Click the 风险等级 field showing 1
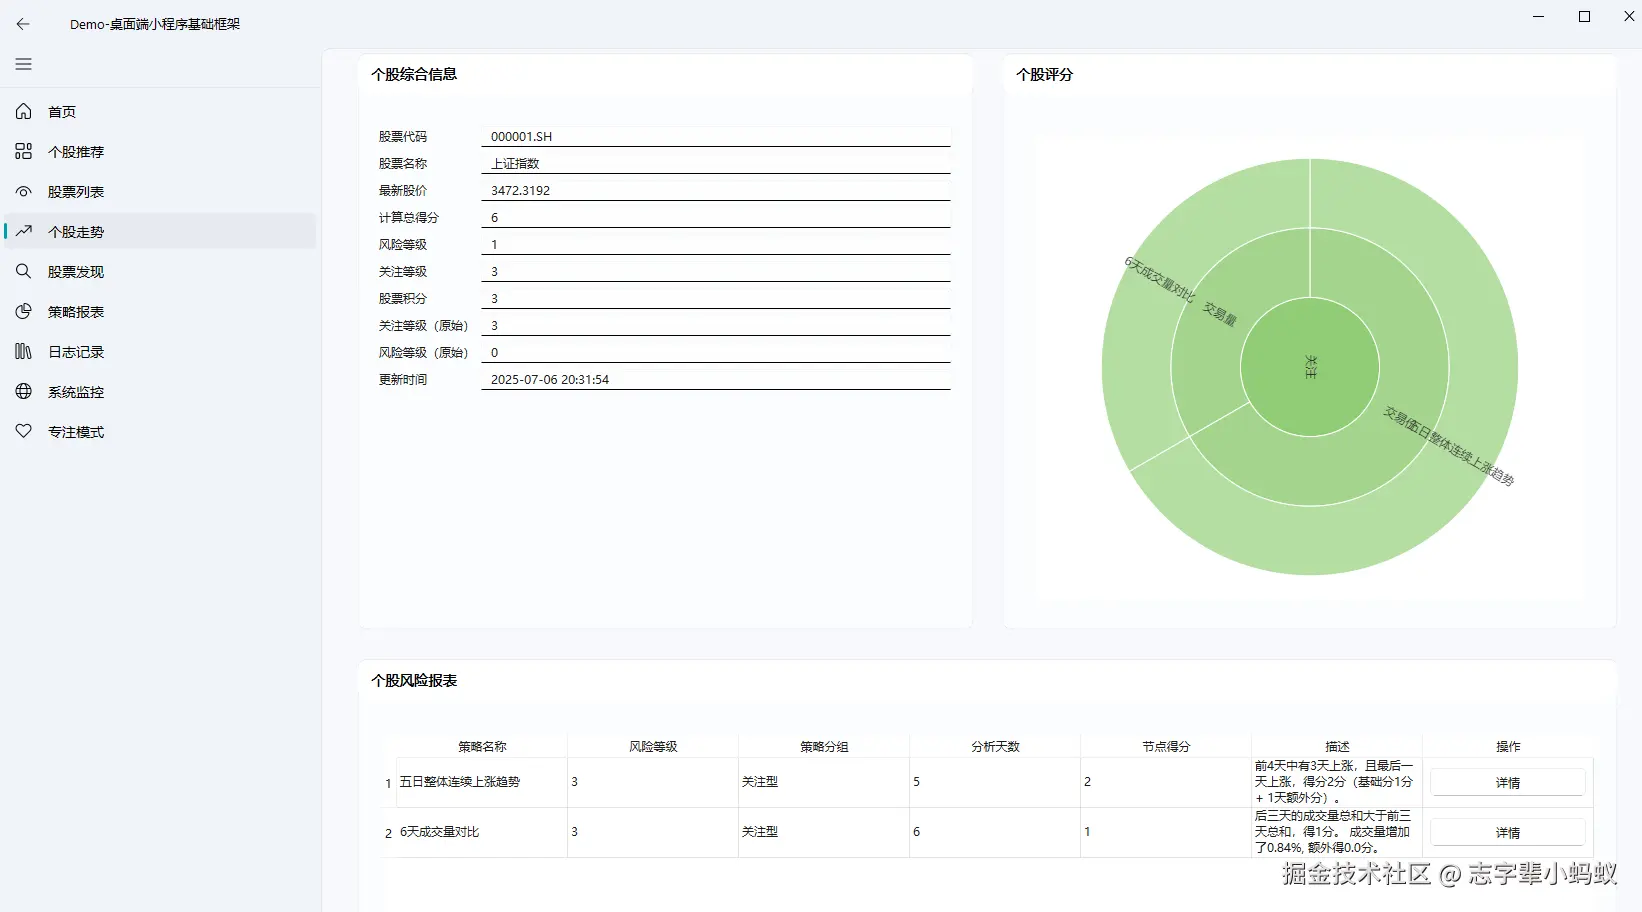 pos(715,244)
